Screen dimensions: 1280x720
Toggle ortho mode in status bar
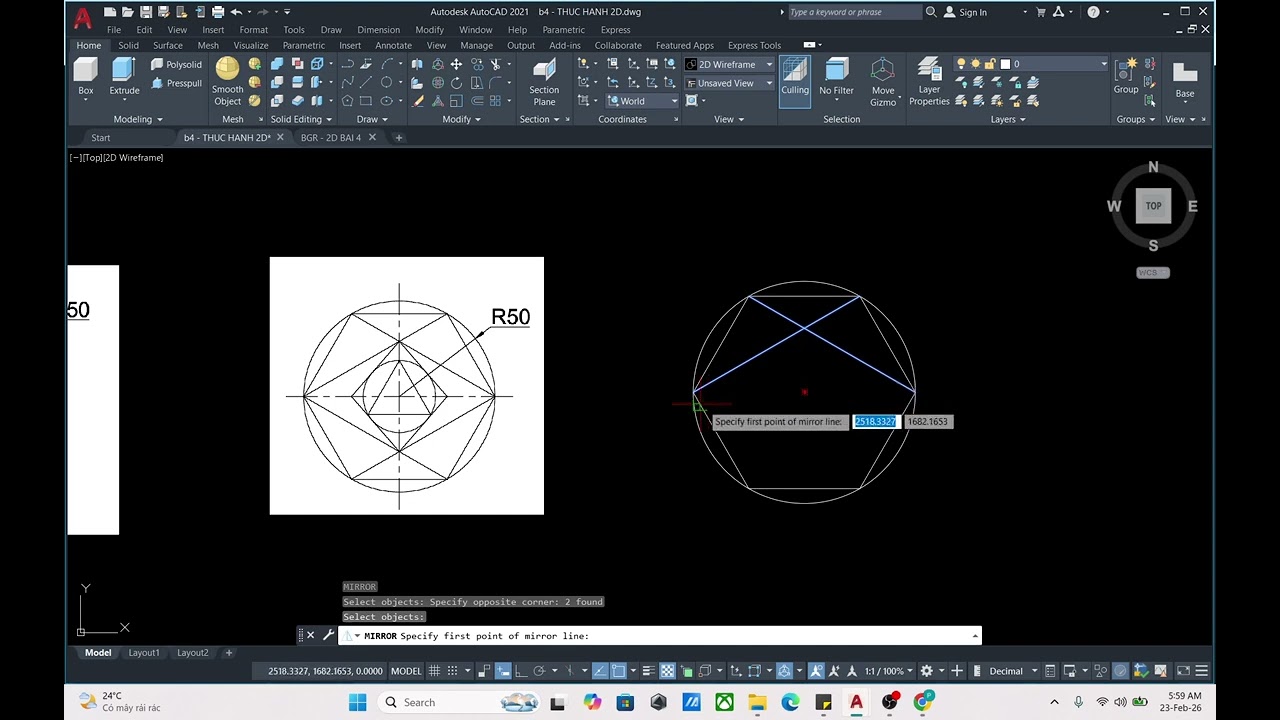(520, 671)
